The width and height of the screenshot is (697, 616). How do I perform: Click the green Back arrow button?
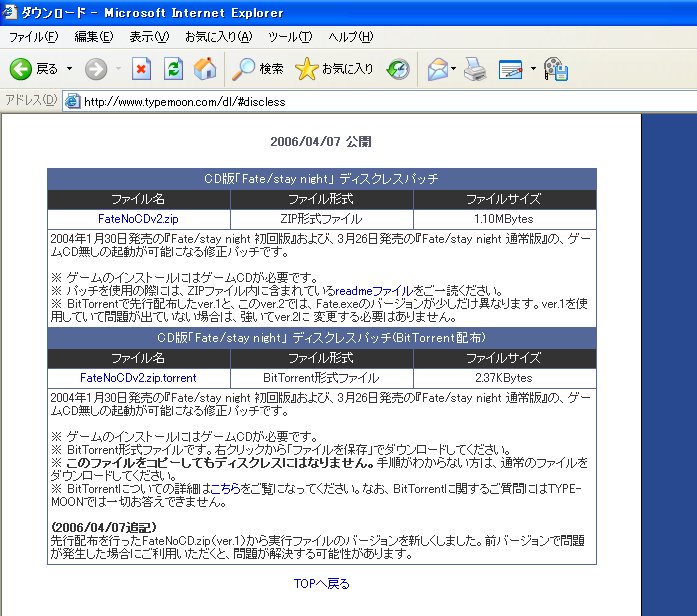click(x=21, y=69)
